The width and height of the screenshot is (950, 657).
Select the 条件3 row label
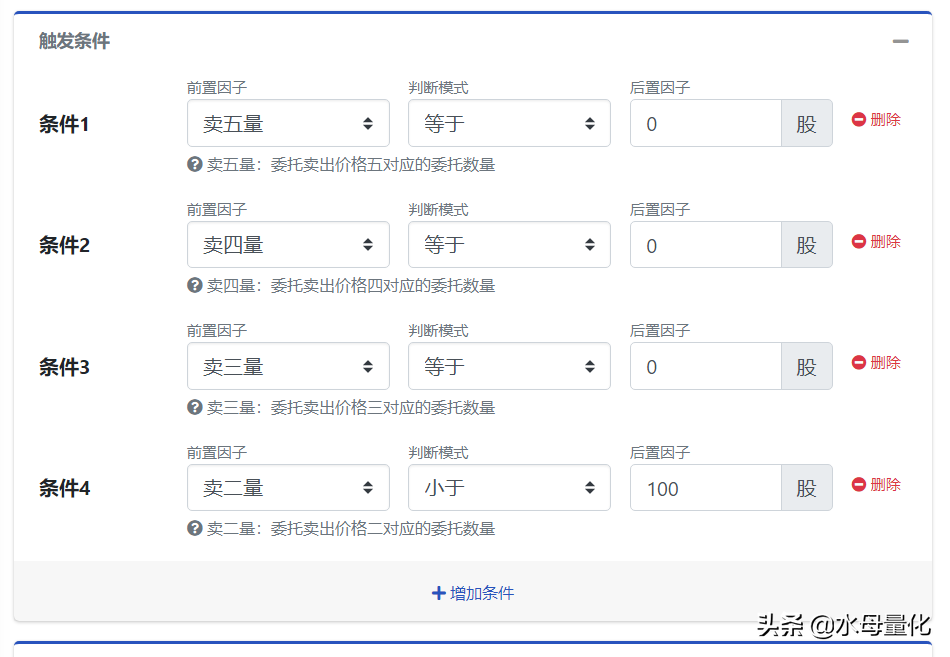tap(64, 367)
